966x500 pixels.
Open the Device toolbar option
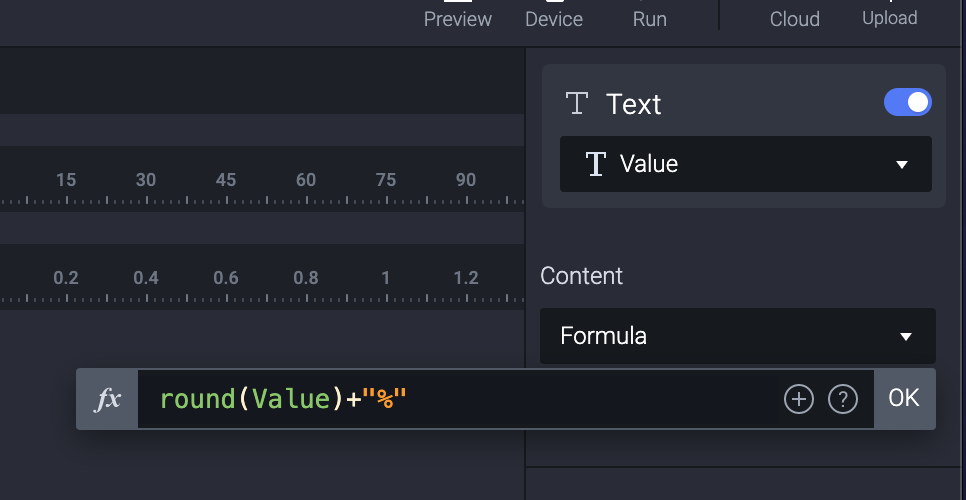click(x=554, y=15)
